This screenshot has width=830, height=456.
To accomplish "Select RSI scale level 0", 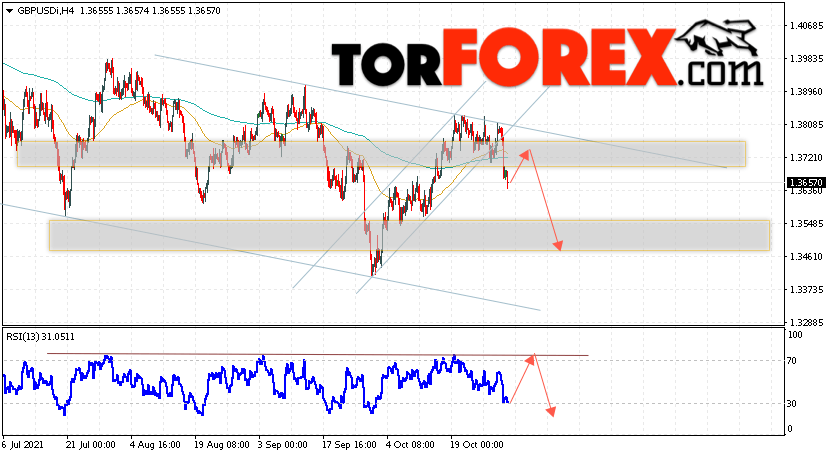I will (790, 429).
